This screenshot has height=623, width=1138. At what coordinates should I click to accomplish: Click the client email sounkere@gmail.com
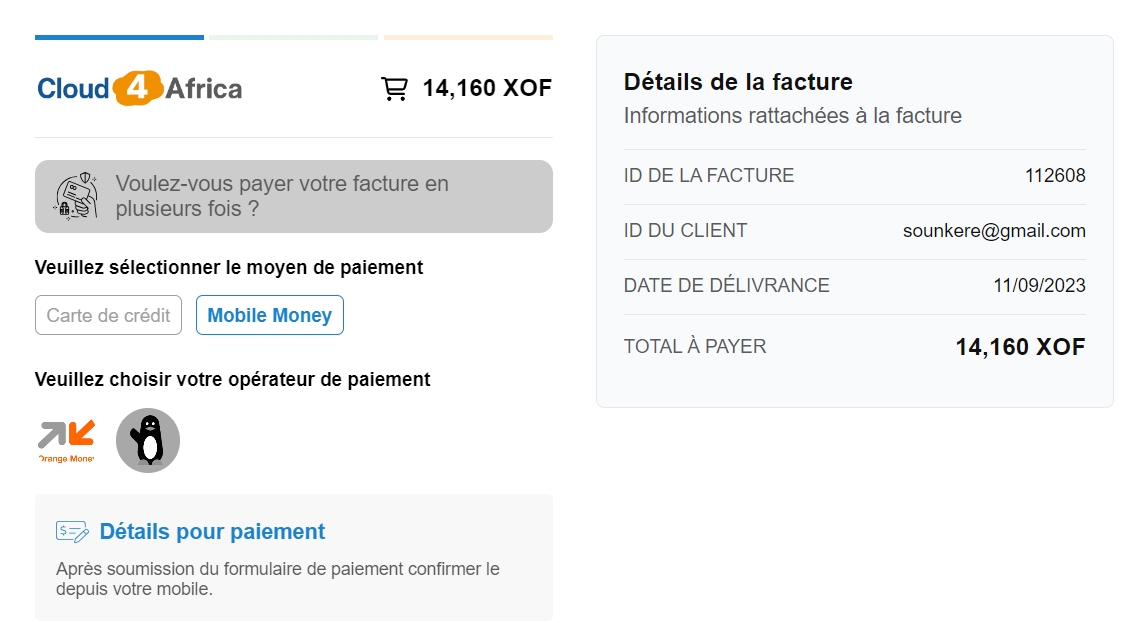(994, 231)
